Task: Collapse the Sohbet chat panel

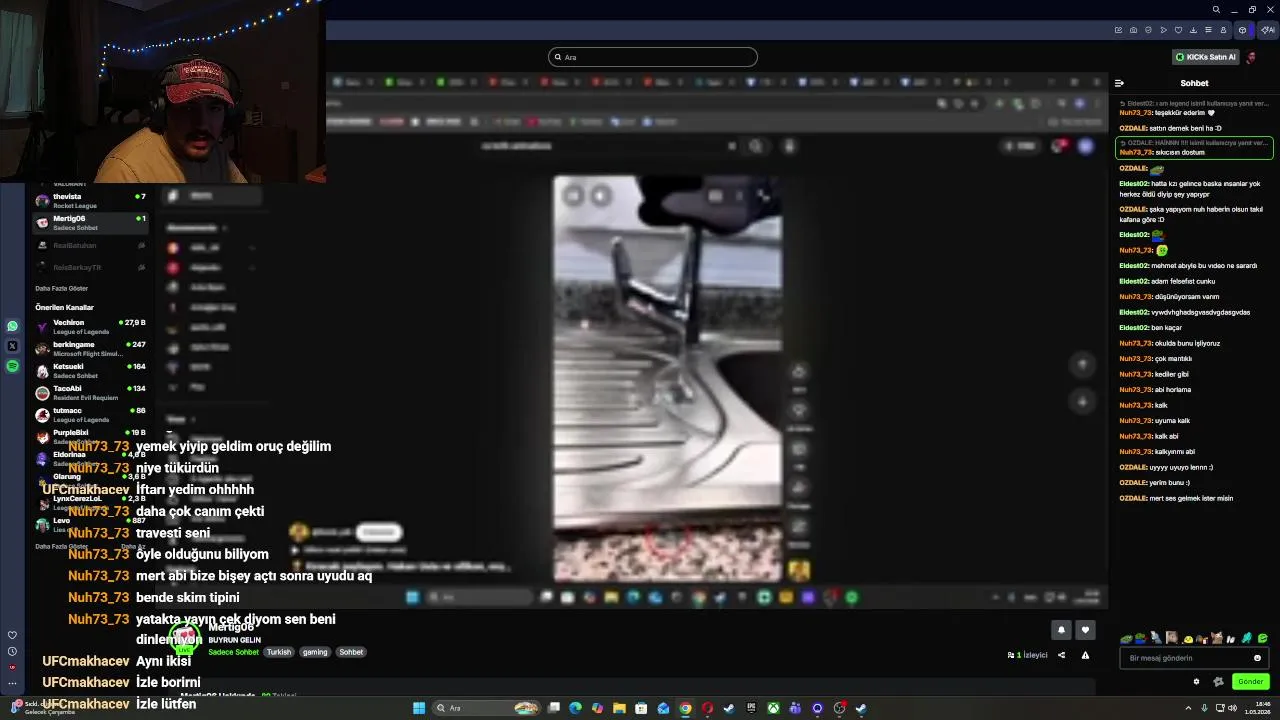Action: tap(1119, 83)
